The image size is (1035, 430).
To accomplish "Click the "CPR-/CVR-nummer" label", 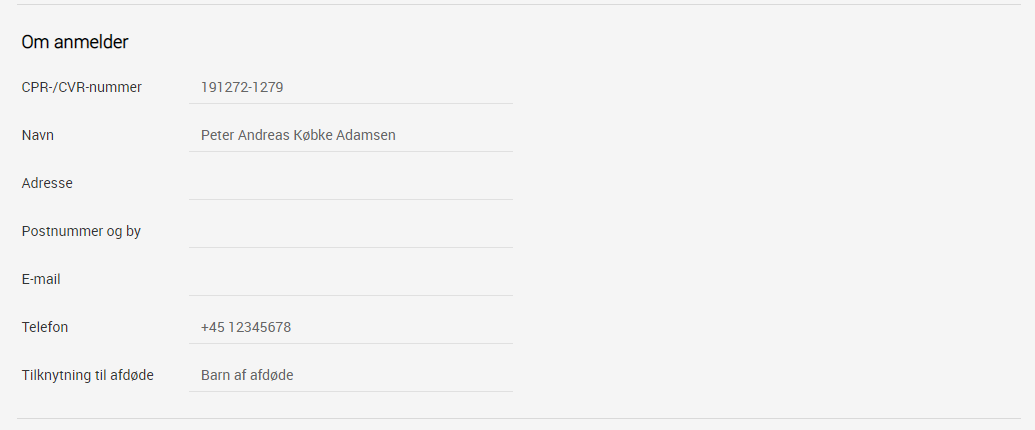I will pos(81,87).
